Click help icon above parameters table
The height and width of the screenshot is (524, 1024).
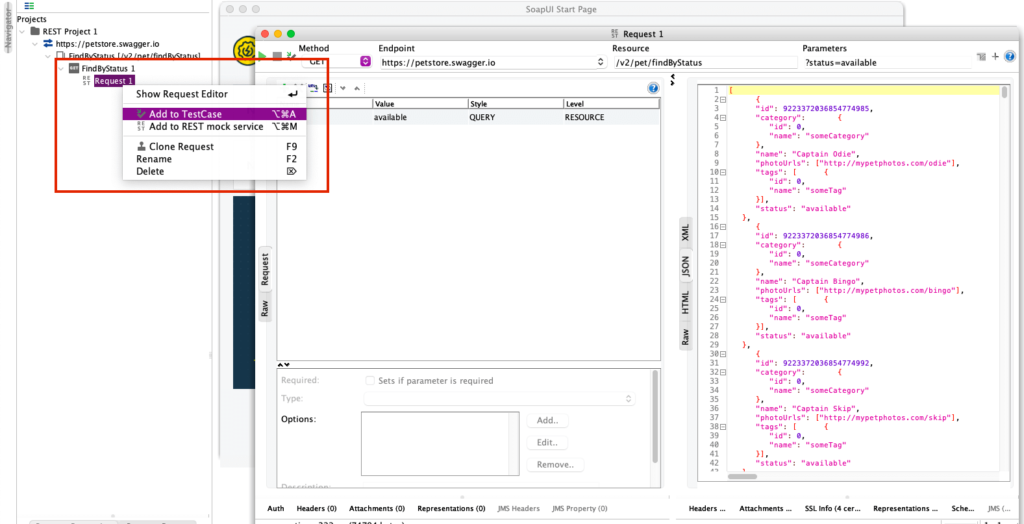pos(653,87)
